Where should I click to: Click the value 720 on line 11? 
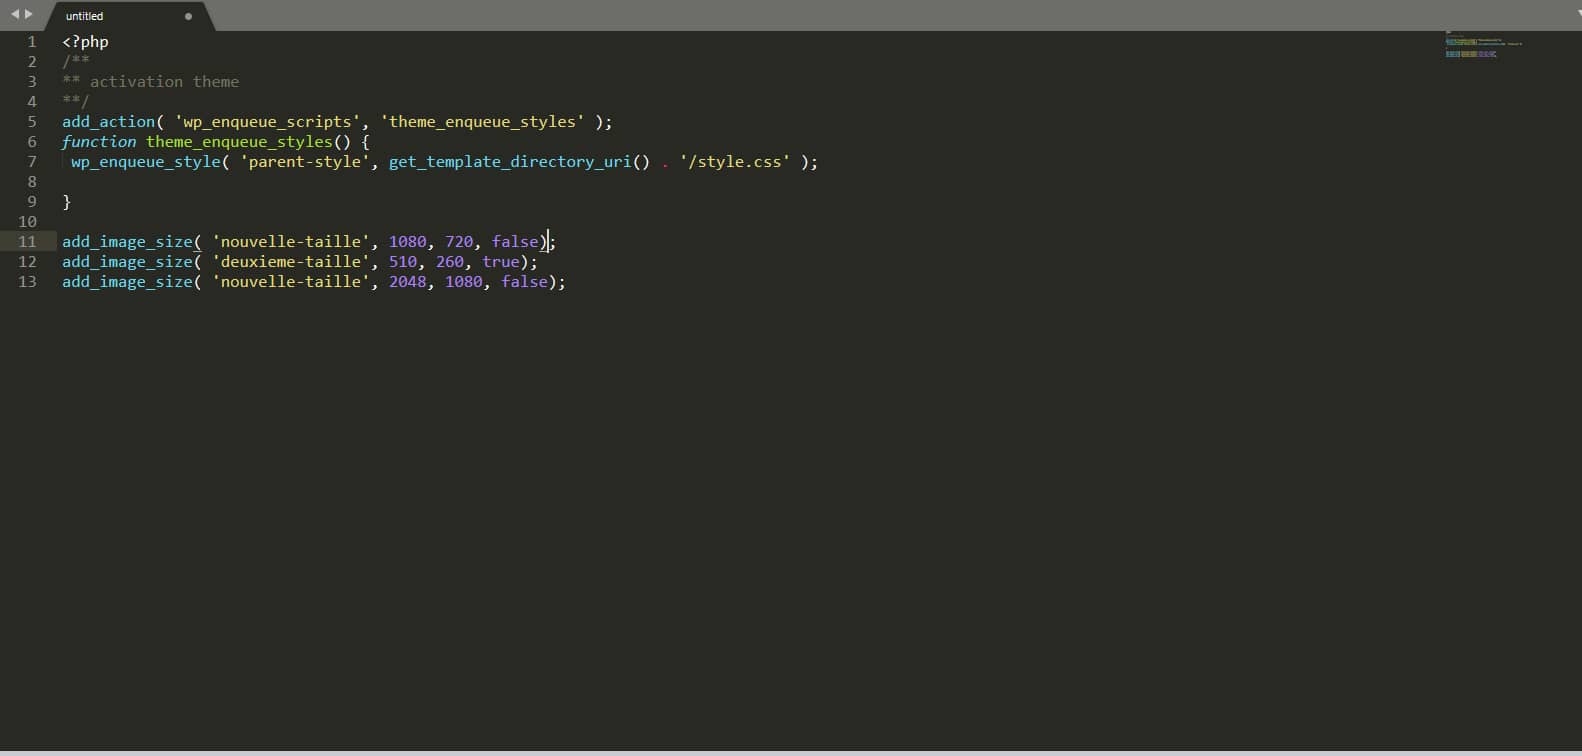pyautogui.click(x=459, y=241)
